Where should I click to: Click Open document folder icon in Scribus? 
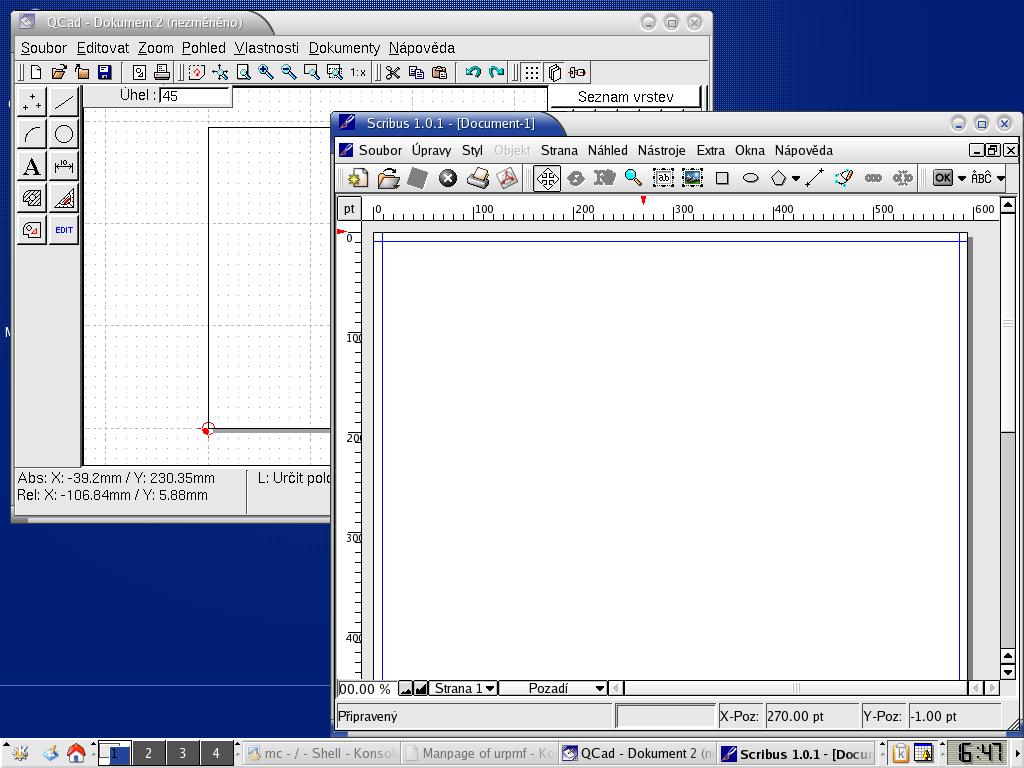(388, 178)
